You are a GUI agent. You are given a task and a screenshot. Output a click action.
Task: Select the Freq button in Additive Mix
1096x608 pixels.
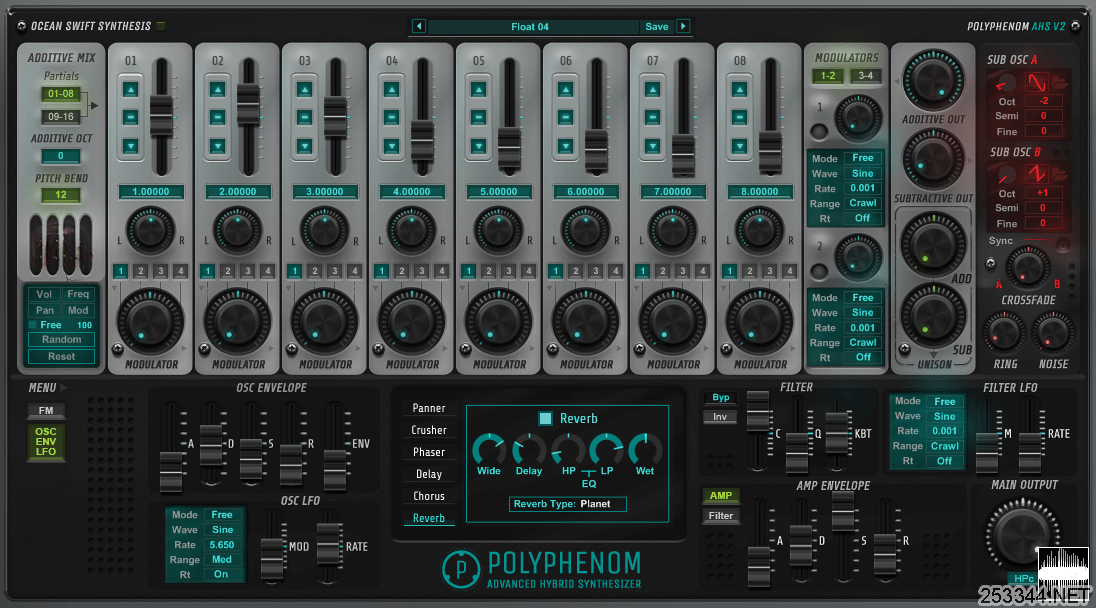click(78, 294)
